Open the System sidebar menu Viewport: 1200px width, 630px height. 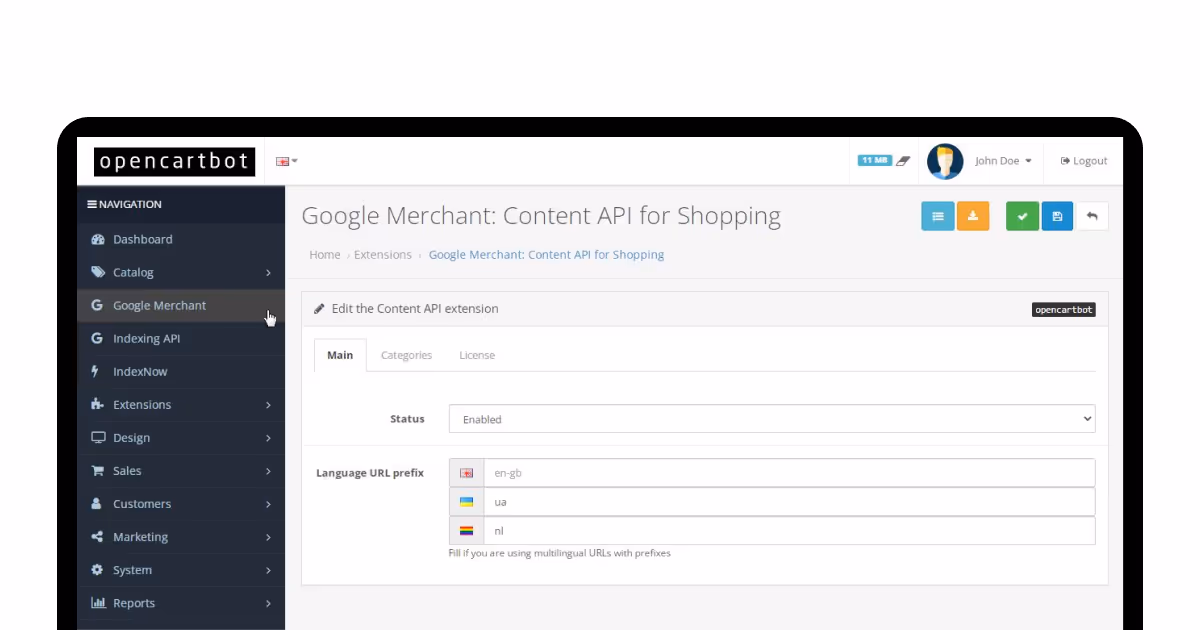tap(181, 569)
